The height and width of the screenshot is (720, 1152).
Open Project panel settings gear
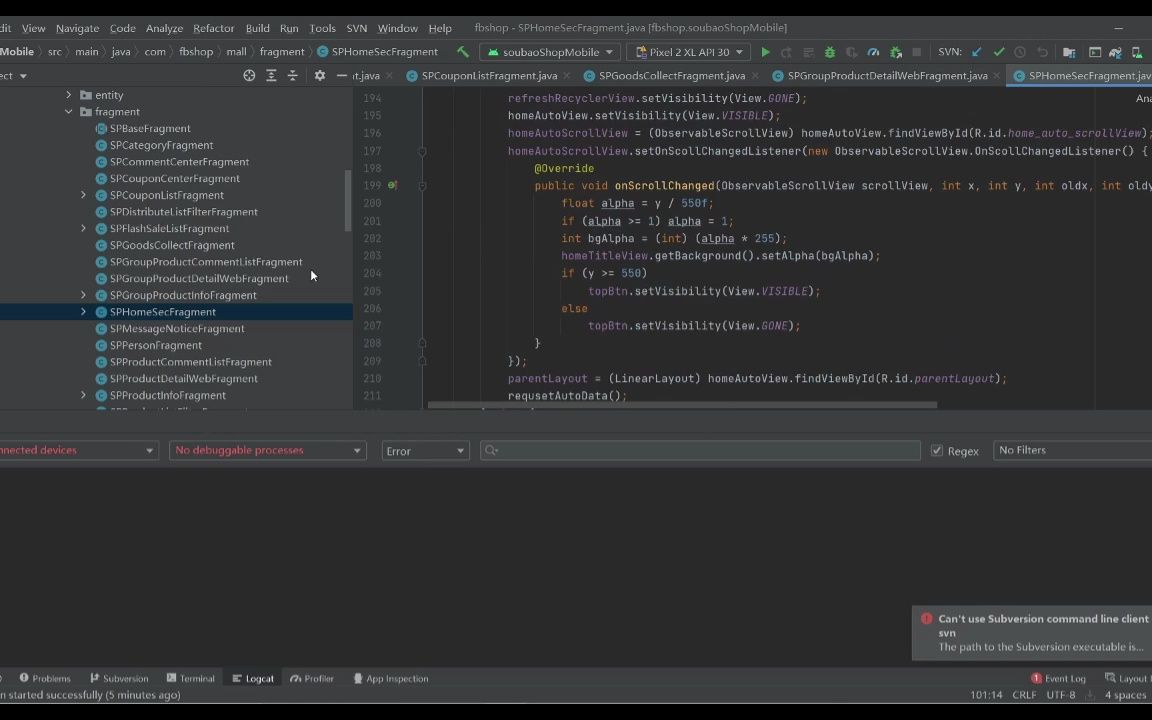(320, 76)
